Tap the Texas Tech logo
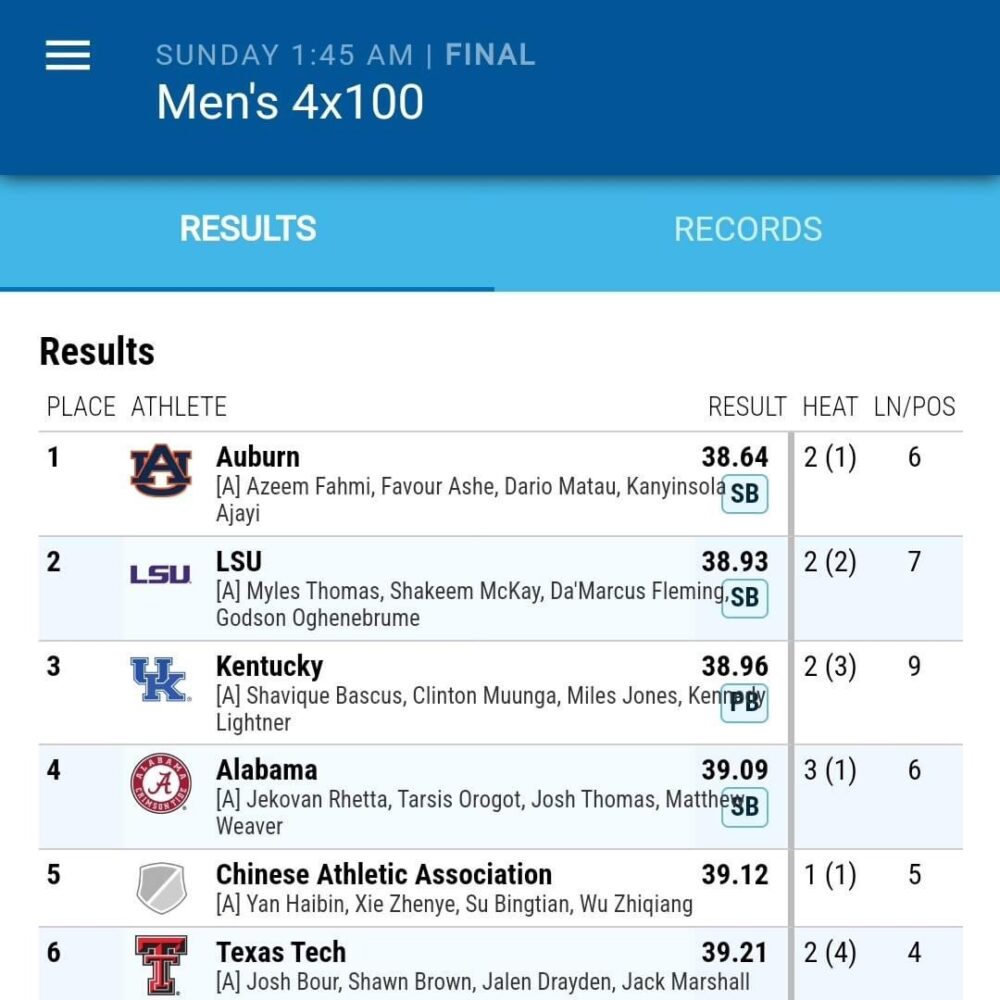Image resolution: width=1000 pixels, height=1000 pixels. coord(161,965)
